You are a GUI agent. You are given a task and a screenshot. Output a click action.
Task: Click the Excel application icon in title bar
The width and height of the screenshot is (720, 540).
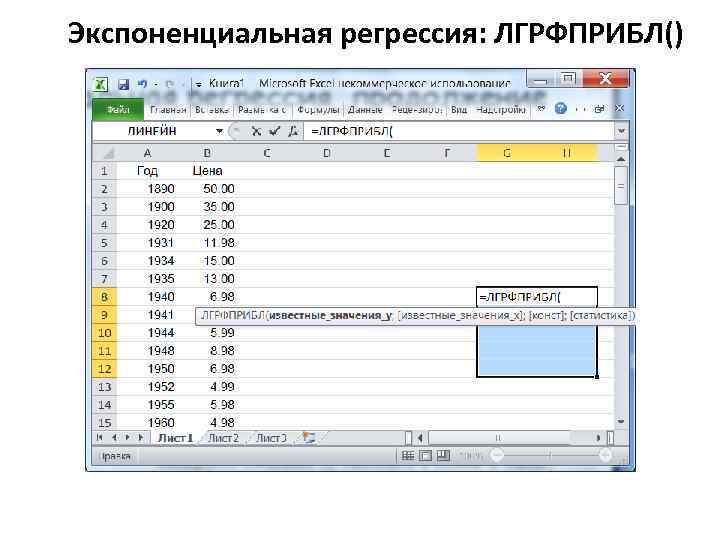(x=101, y=84)
